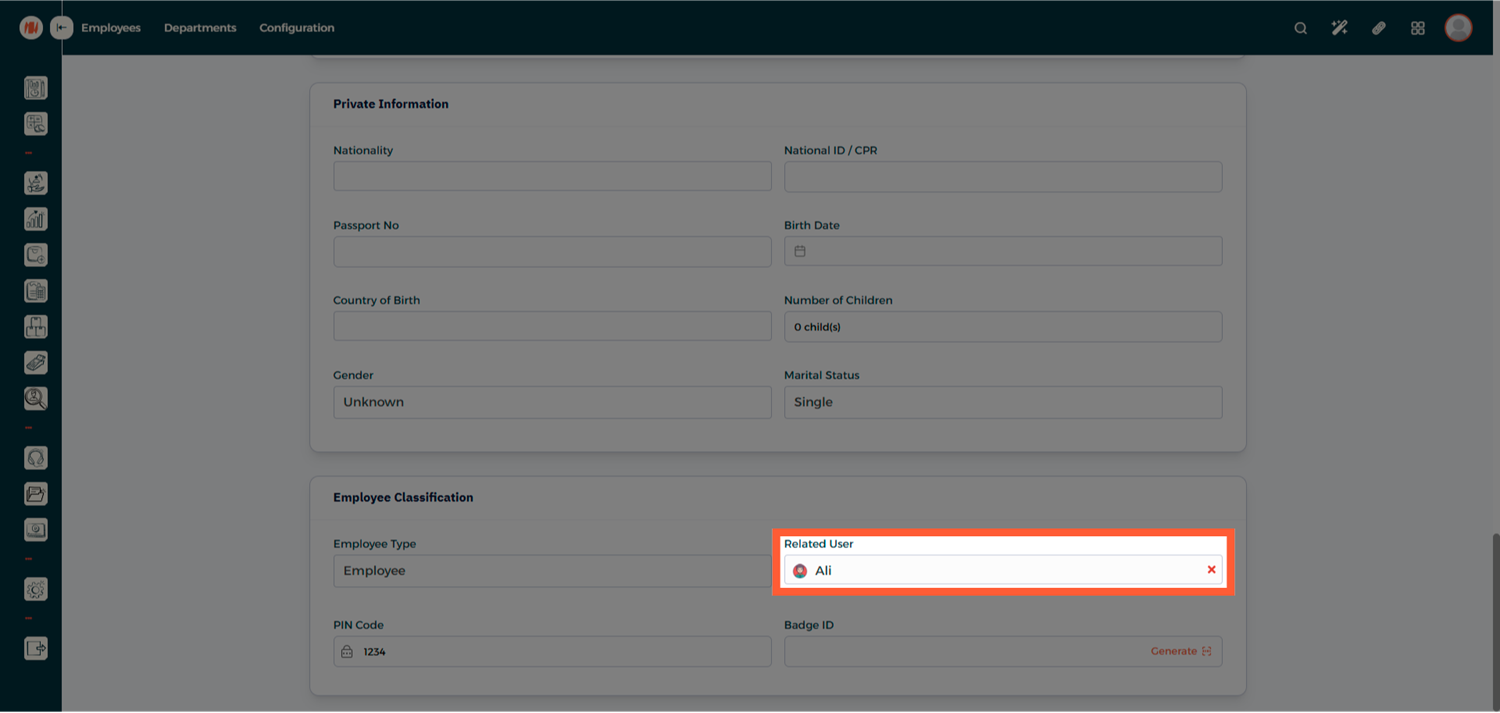Collapse the sidebar with the arrow toggle
Screen dimensions: 1500x713
click(x=62, y=28)
